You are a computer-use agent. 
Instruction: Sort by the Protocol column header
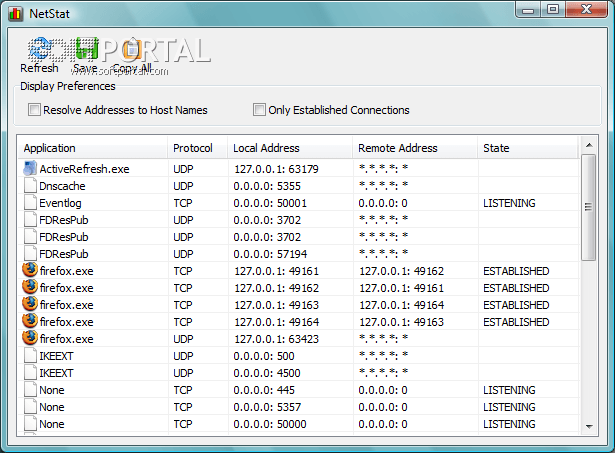[198, 148]
